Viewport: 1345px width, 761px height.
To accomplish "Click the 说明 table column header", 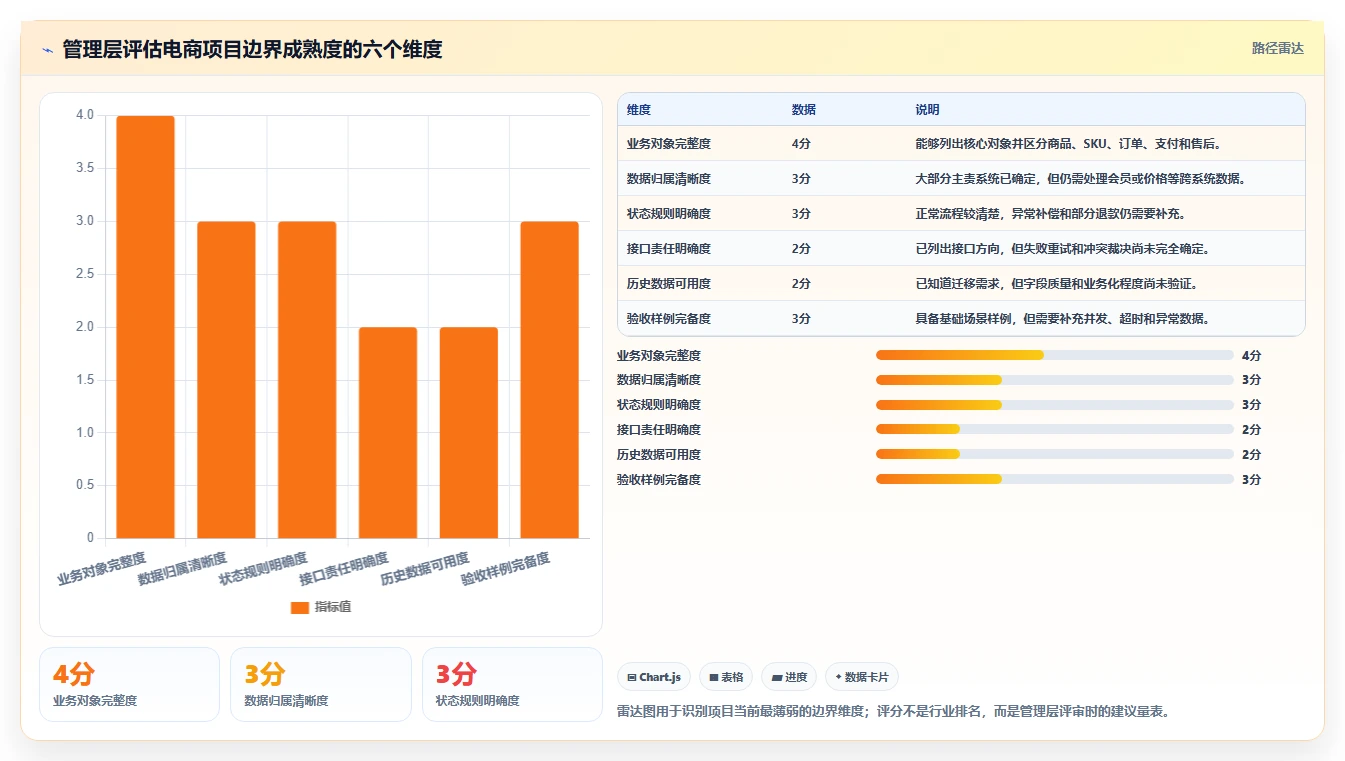I will (x=928, y=110).
